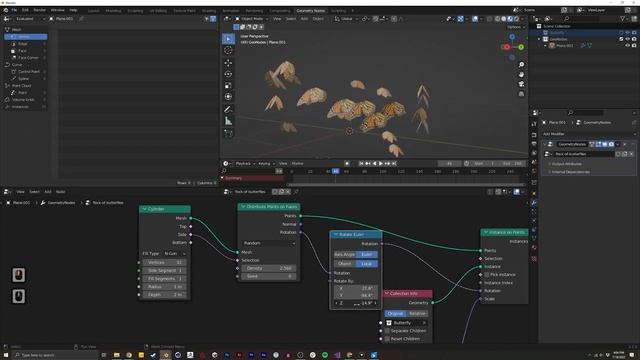Select wireframe viewport shading mode
Viewport: 640px width, 360px height.
pyautogui.click(x=498, y=19)
